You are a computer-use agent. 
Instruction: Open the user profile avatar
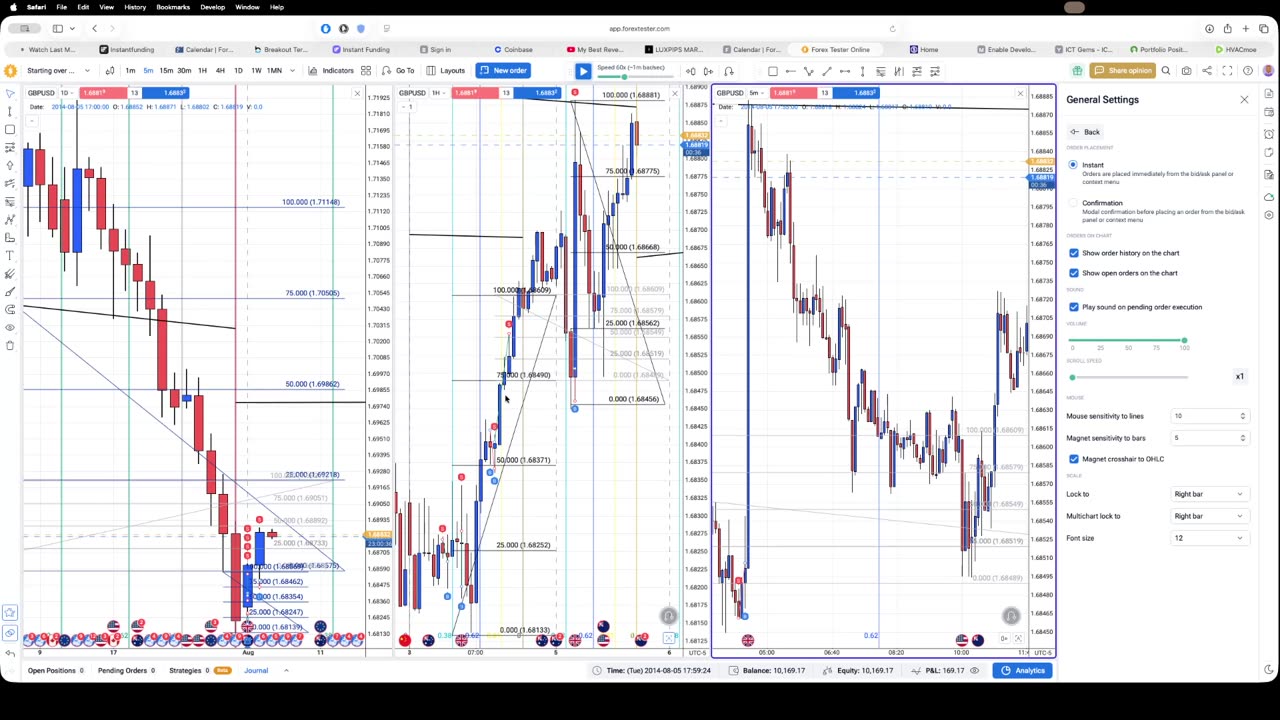pyautogui.click(x=1268, y=71)
